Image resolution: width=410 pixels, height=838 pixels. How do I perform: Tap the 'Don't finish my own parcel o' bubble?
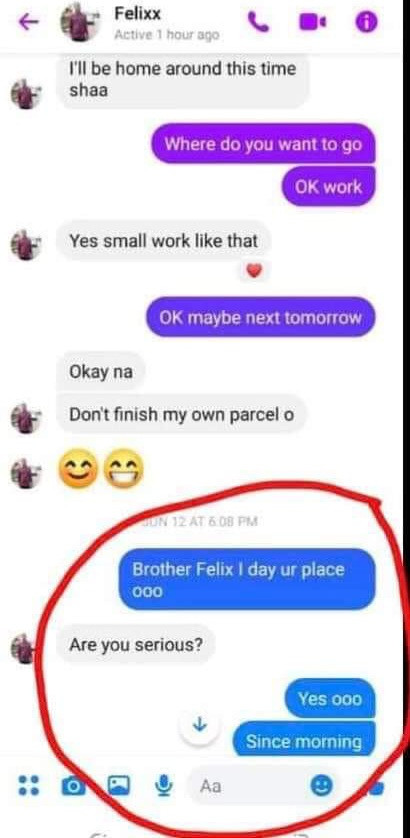[181, 414]
